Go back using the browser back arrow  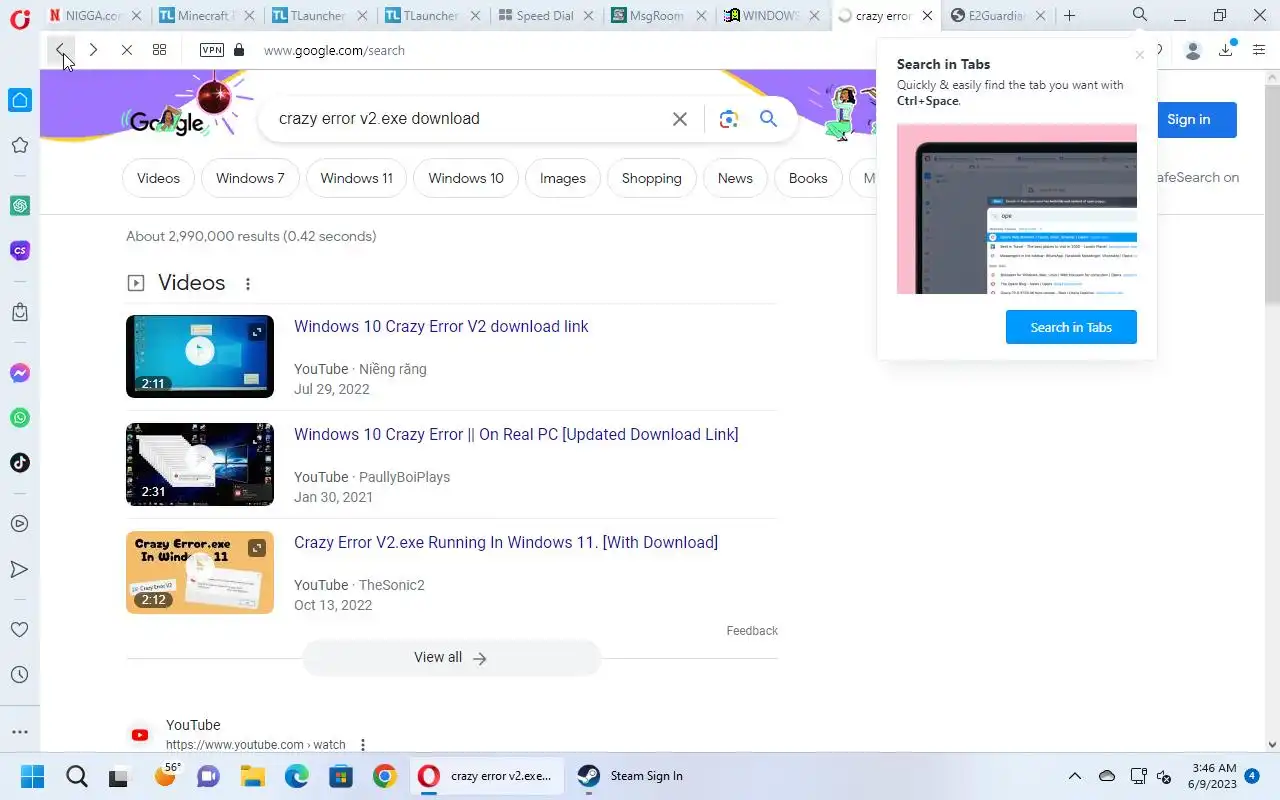[x=61, y=50]
